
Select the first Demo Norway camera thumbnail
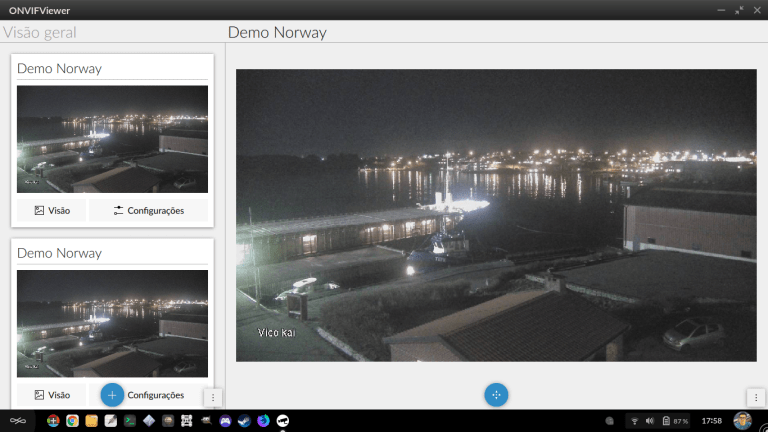click(x=112, y=139)
